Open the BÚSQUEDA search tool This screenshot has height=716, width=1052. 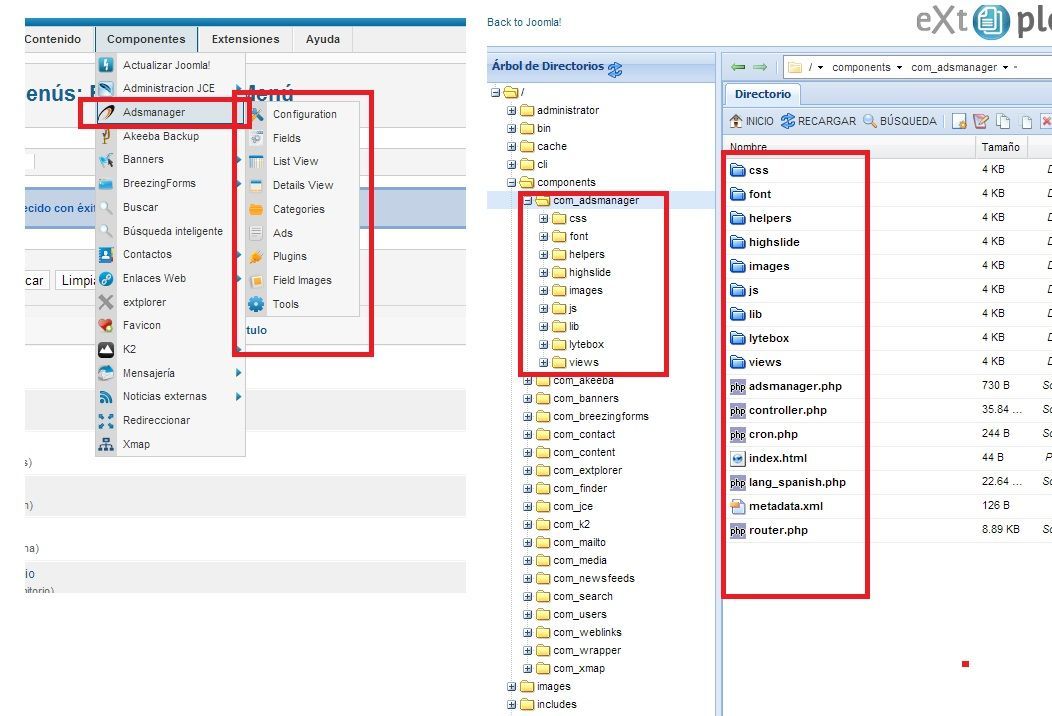pyautogui.click(x=900, y=121)
